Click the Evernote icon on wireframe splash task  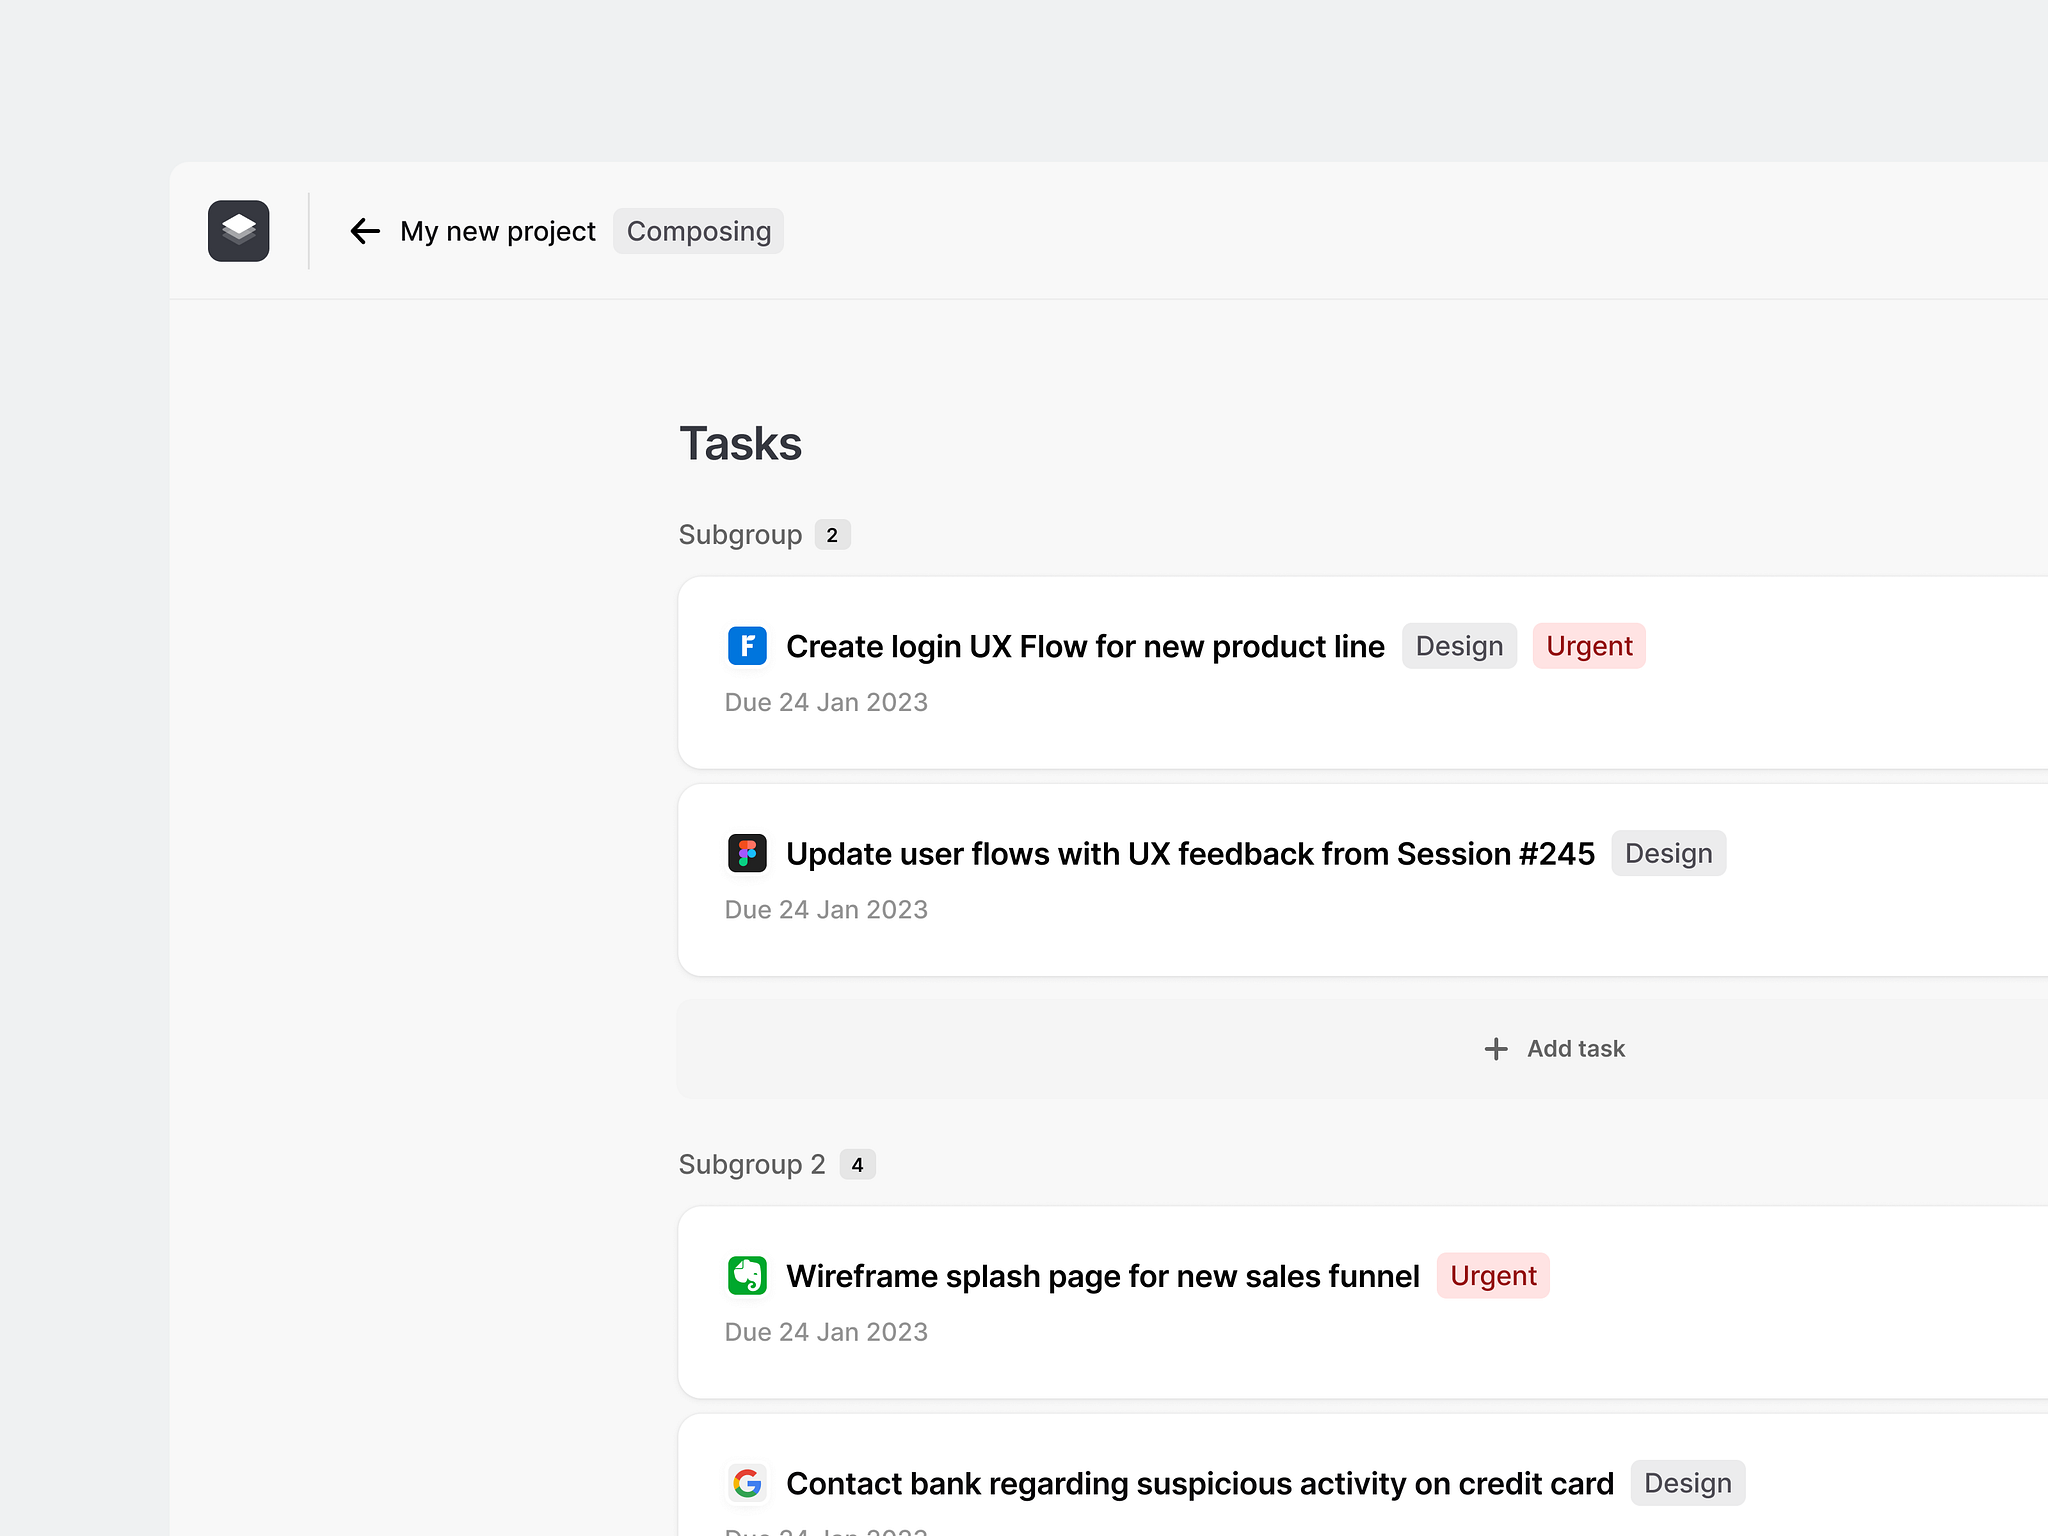(x=747, y=1276)
